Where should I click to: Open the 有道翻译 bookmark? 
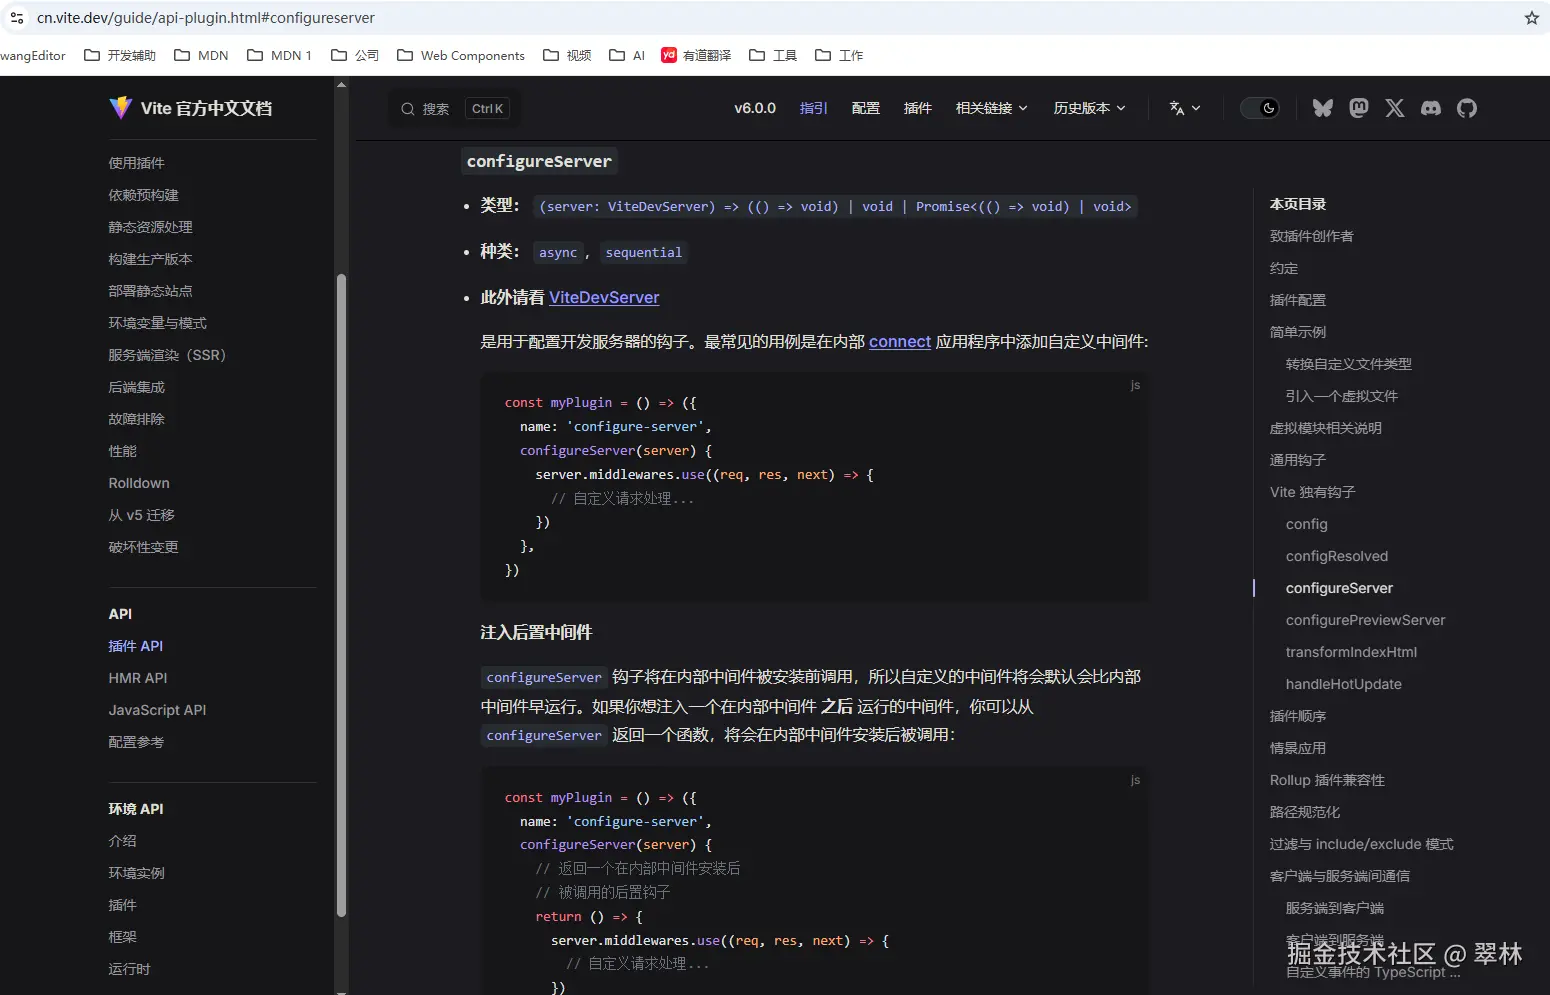pyautogui.click(x=696, y=55)
